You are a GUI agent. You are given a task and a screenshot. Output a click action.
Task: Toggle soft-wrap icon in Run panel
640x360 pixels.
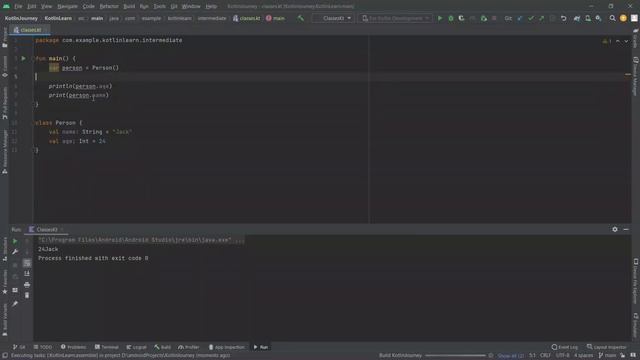27,263
